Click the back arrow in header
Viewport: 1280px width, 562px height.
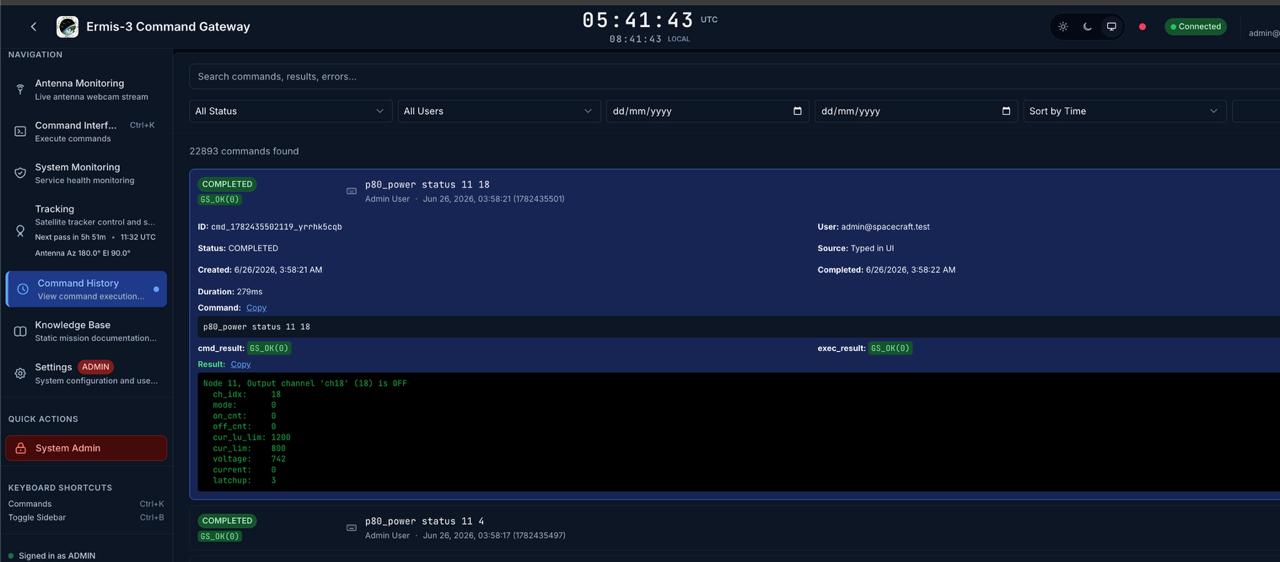[34, 27]
